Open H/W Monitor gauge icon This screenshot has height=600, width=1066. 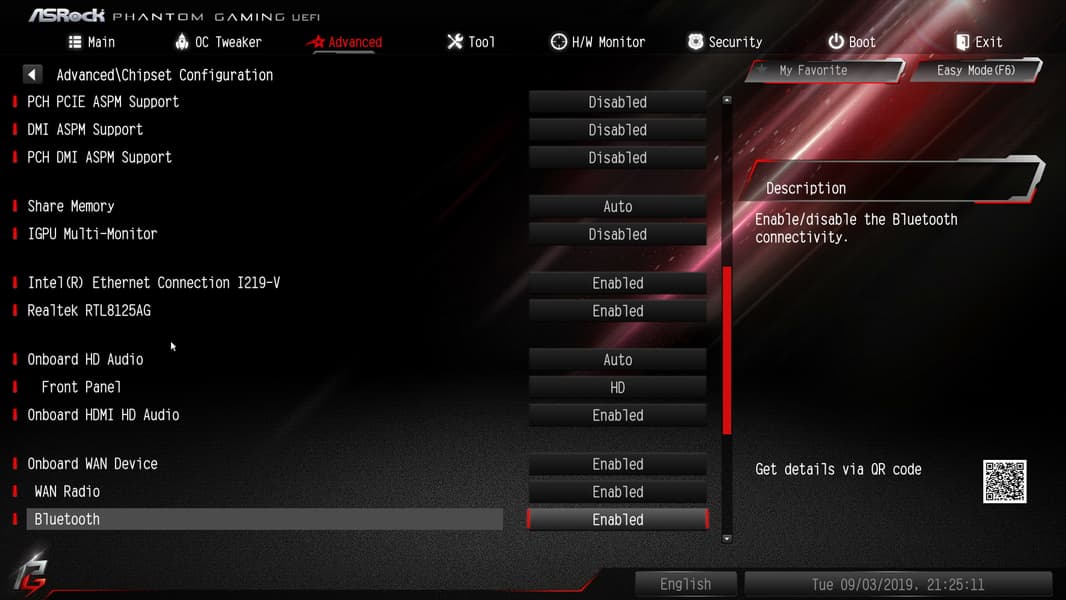(x=558, y=42)
